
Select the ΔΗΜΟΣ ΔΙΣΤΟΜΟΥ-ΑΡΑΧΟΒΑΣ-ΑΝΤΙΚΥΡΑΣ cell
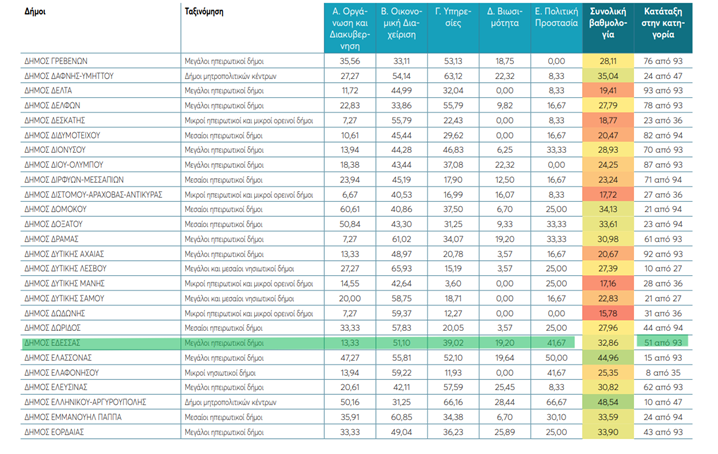point(92,193)
